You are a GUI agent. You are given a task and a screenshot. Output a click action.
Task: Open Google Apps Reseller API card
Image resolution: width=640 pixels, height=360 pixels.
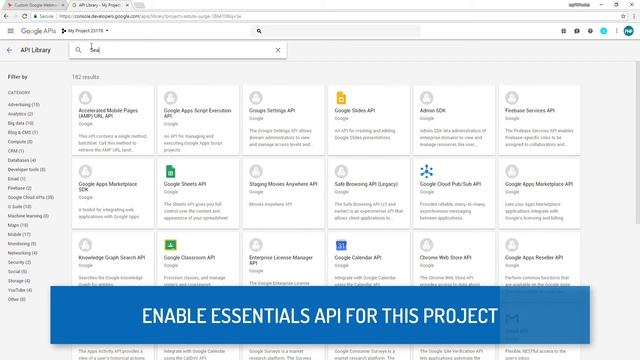point(540,259)
